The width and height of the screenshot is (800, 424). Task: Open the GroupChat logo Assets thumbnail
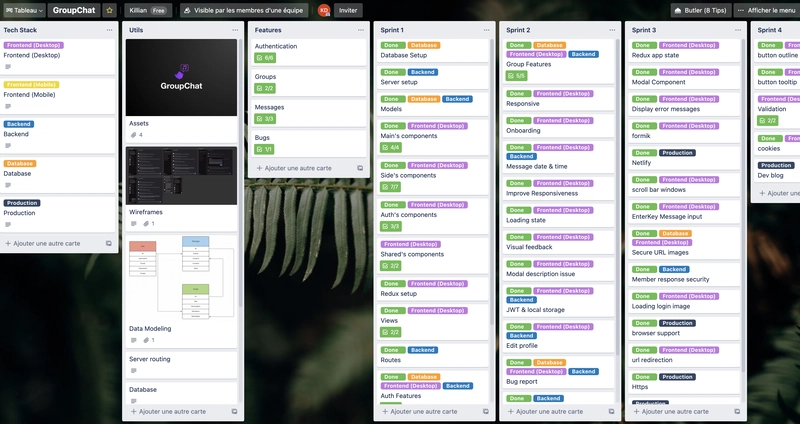[x=181, y=78]
